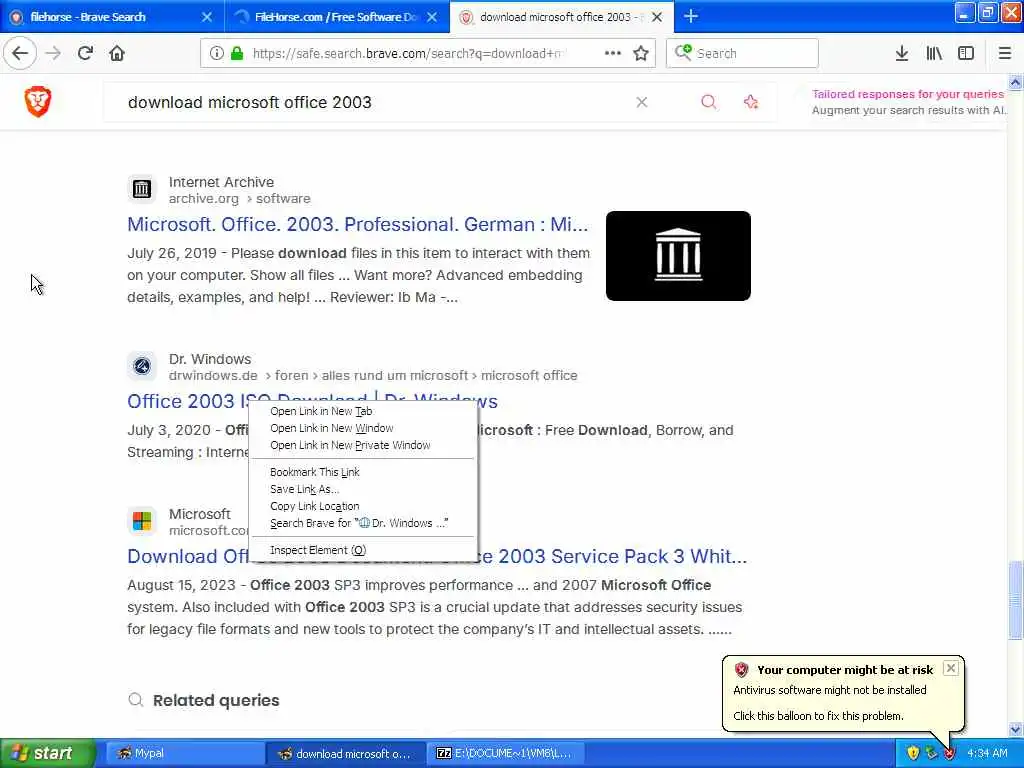Reload the current page

click(x=85, y=54)
